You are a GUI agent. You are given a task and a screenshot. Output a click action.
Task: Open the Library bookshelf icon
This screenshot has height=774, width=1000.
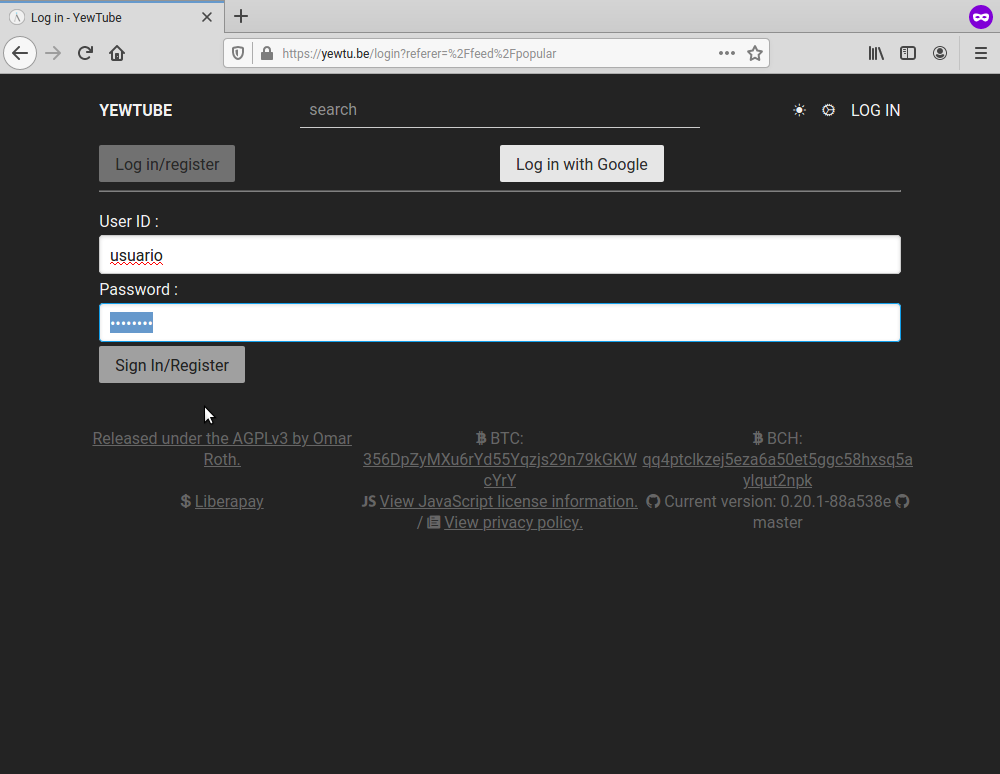tap(876, 54)
